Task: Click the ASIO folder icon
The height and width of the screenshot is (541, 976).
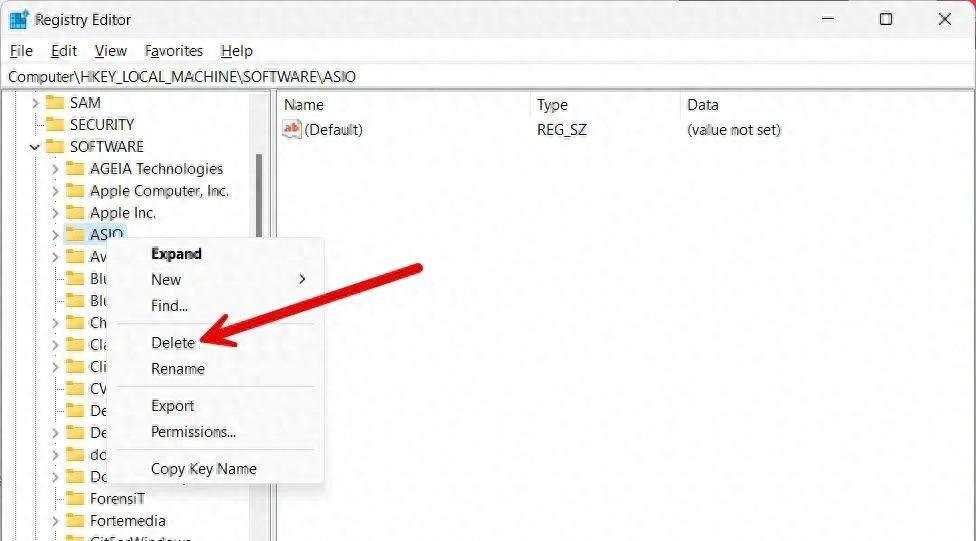Action: [x=75, y=234]
